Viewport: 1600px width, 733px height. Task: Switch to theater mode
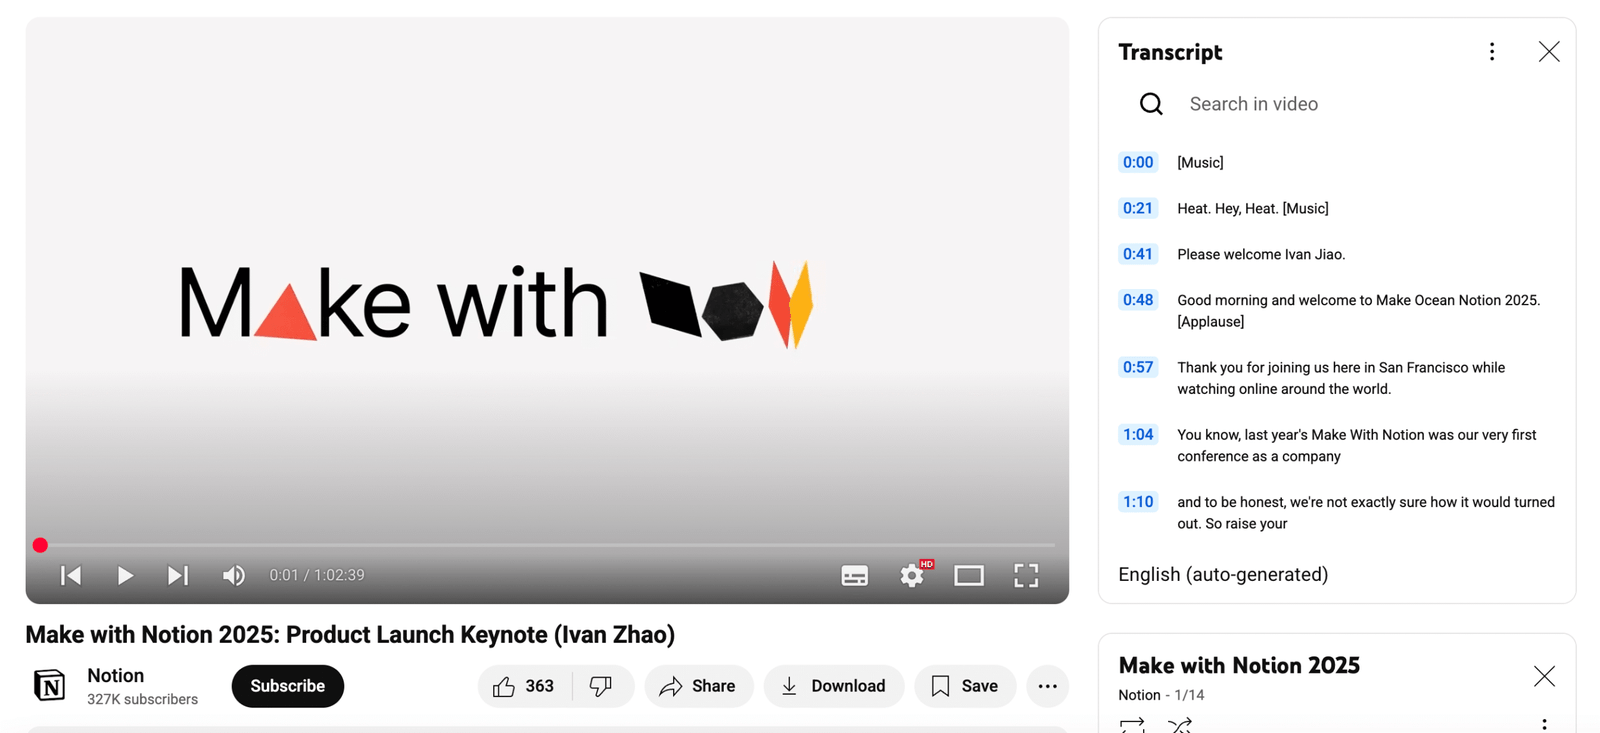point(968,575)
